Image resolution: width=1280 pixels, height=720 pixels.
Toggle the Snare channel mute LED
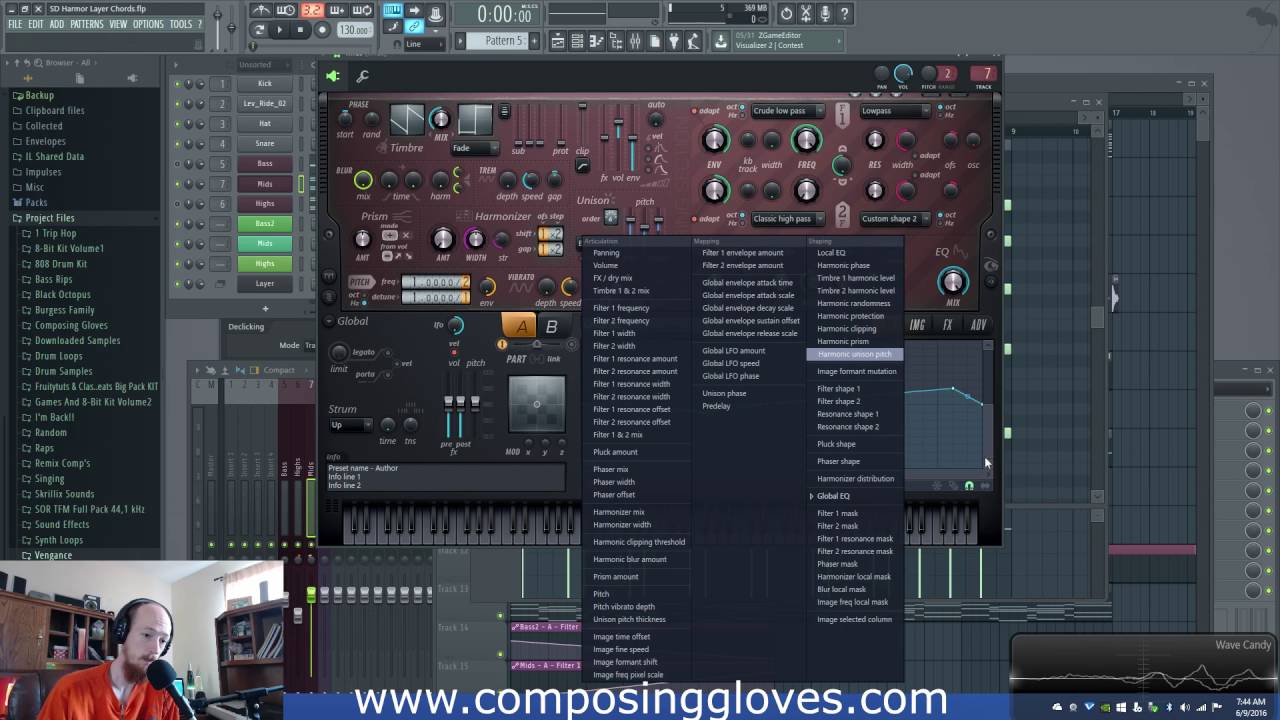(x=177, y=144)
